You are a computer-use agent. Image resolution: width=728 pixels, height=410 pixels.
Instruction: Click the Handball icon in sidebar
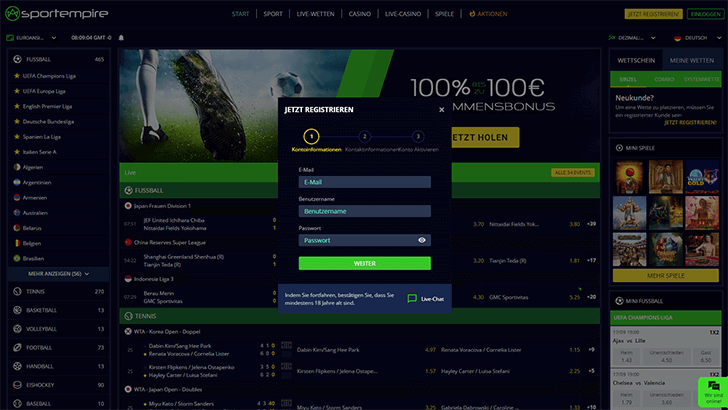(x=18, y=366)
